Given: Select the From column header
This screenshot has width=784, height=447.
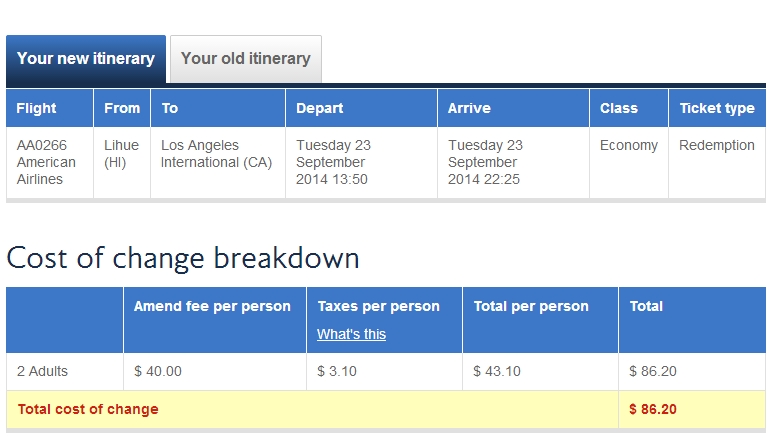Looking at the screenshot, I should click(x=122, y=108).
